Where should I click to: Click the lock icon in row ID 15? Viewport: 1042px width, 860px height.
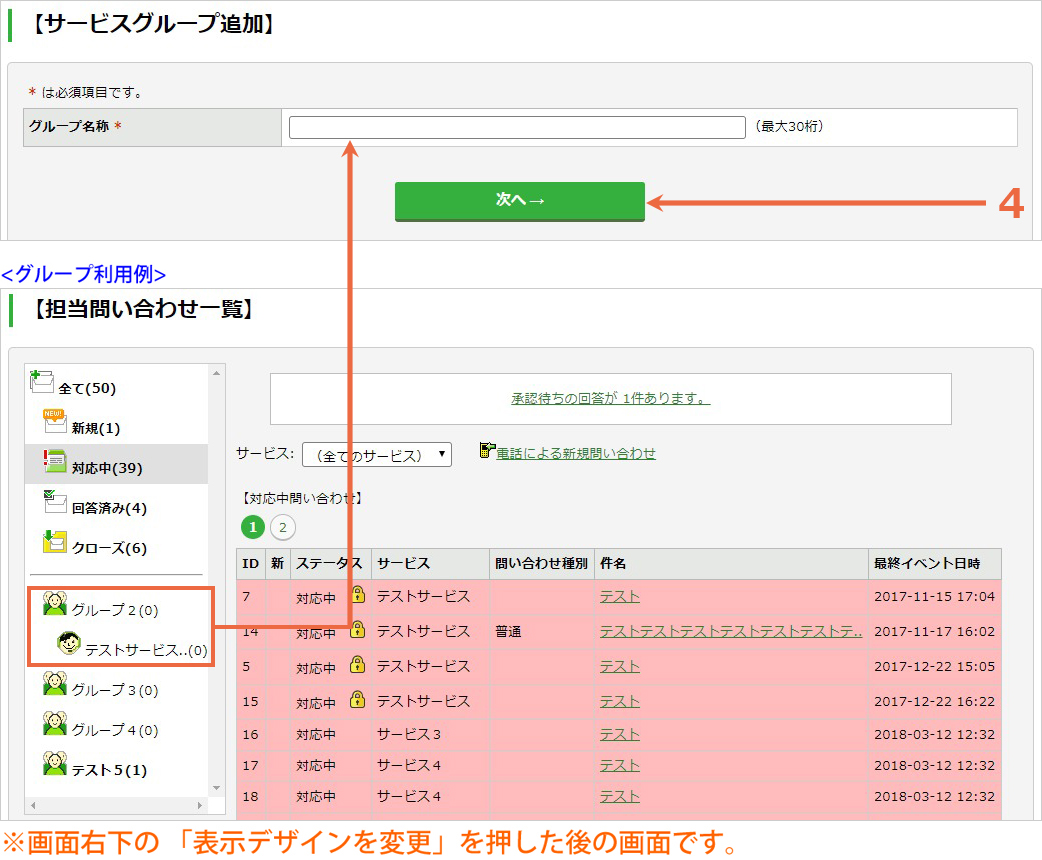tap(358, 699)
